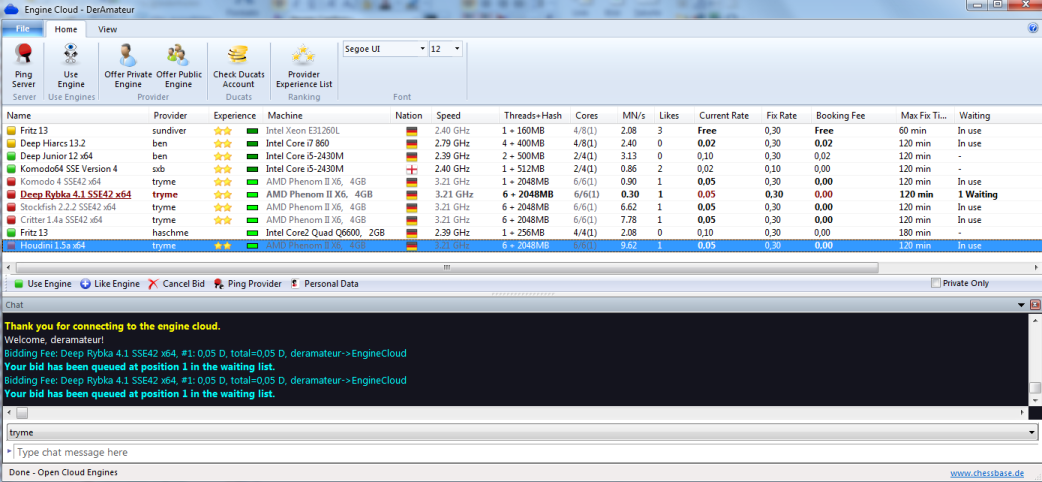
Task: Click green status icon of Deep Junior 12 x64
Action: [x=11, y=156]
